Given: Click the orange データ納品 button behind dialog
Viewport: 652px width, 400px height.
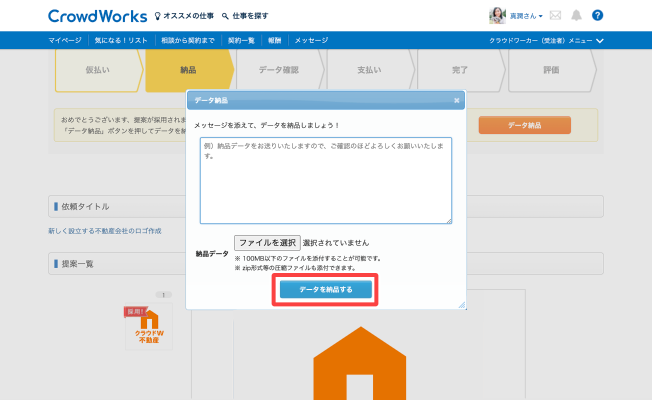Looking at the screenshot, I should pos(524,125).
